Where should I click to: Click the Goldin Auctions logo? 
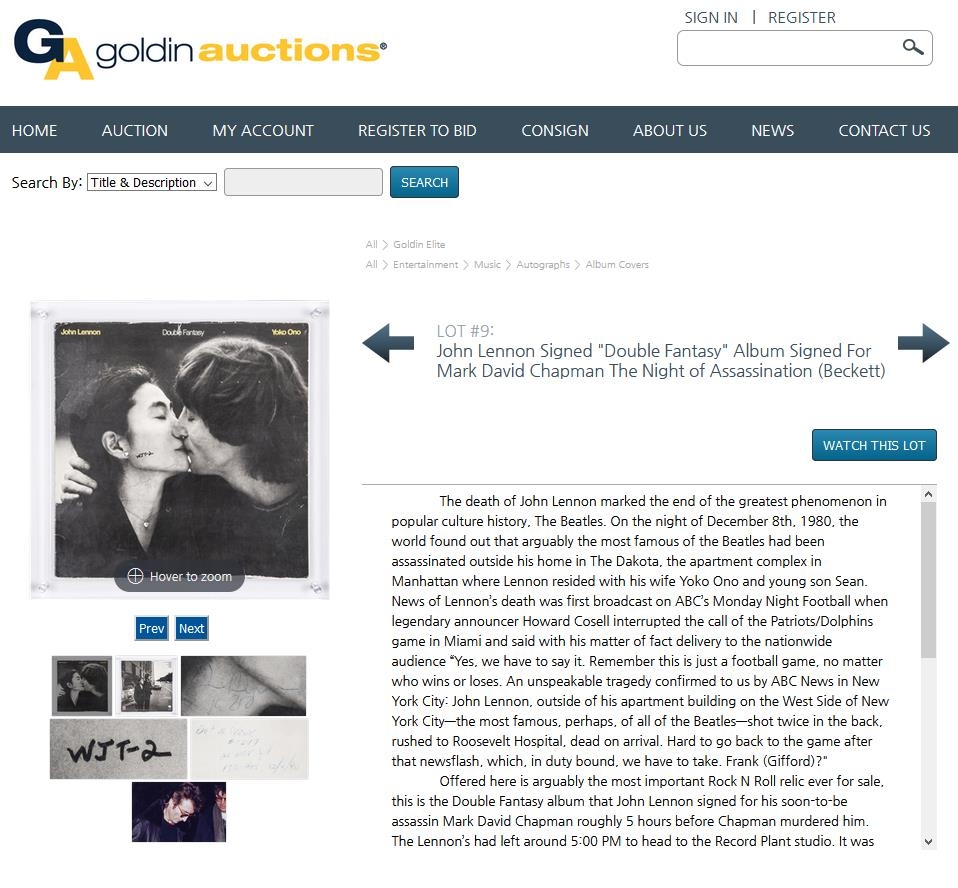click(x=200, y=50)
